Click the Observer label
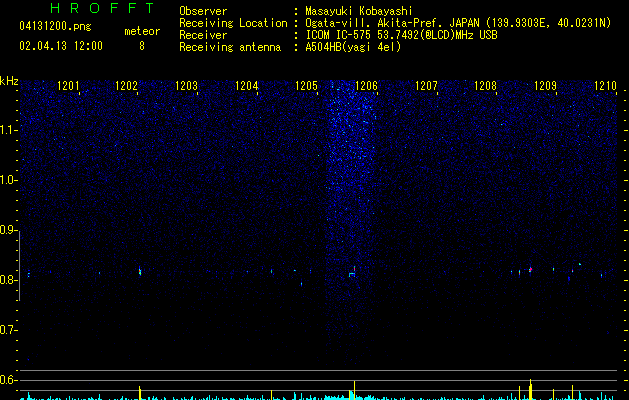This screenshot has width=629, height=400. (x=203, y=11)
